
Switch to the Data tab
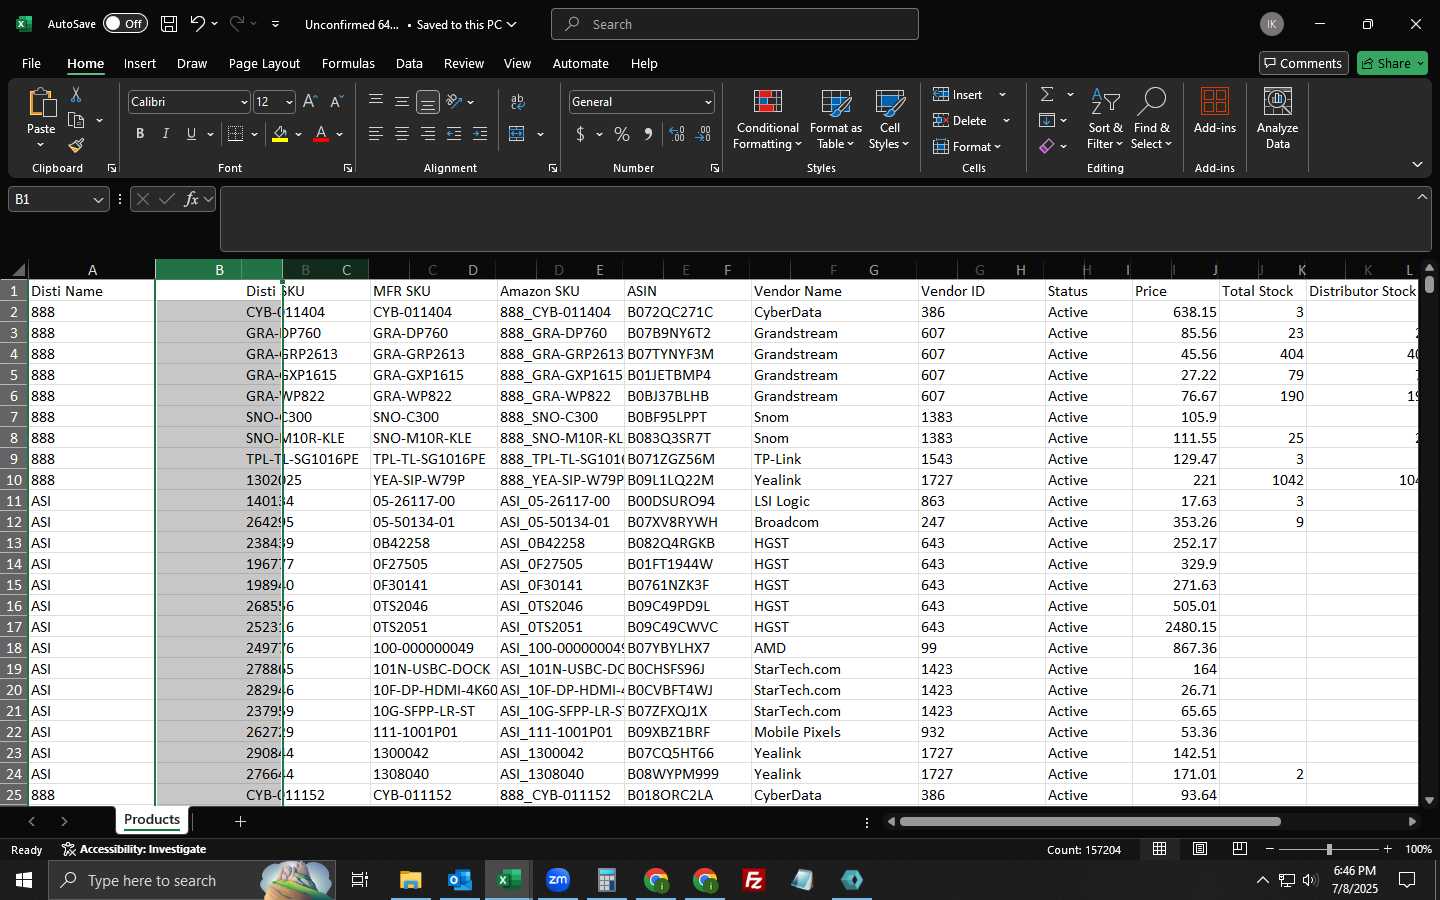tap(409, 63)
